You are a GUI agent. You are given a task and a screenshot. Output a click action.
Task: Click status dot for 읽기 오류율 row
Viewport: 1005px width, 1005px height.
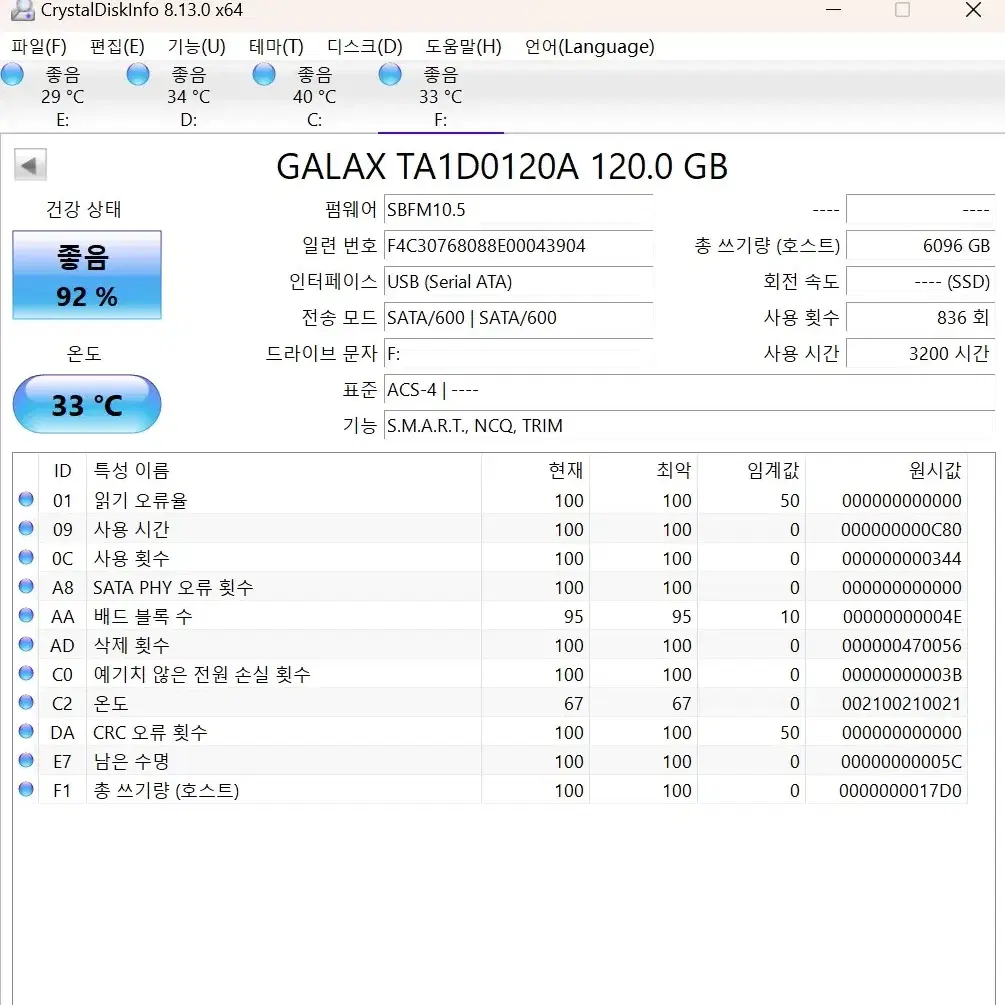coord(26,499)
